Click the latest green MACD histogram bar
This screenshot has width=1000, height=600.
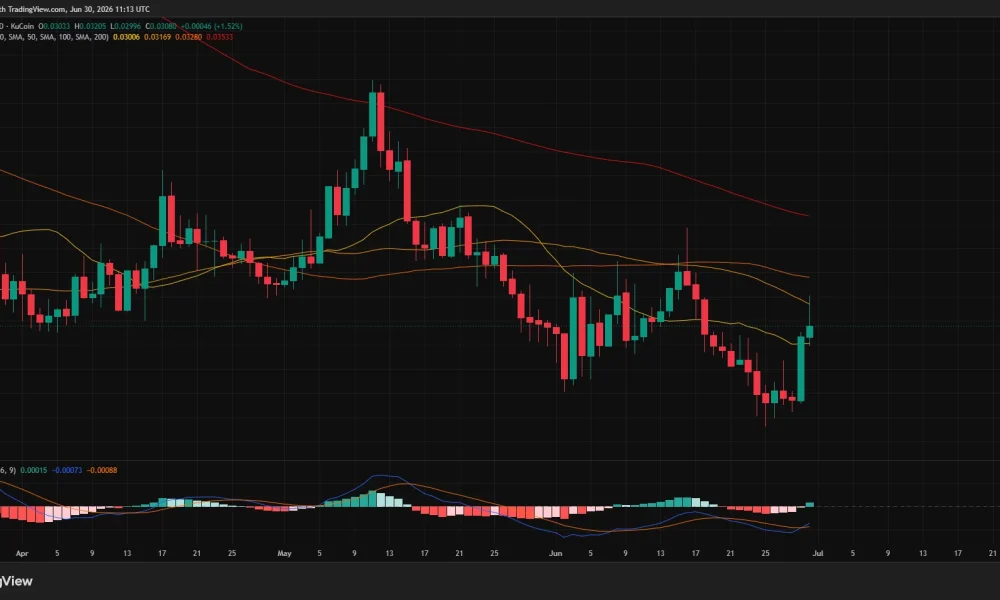(x=810, y=504)
